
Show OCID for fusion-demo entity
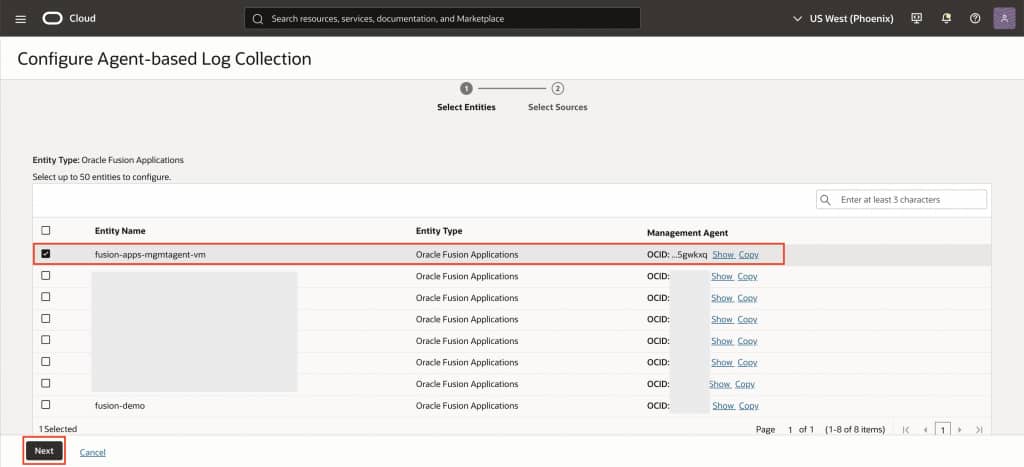(x=723, y=406)
